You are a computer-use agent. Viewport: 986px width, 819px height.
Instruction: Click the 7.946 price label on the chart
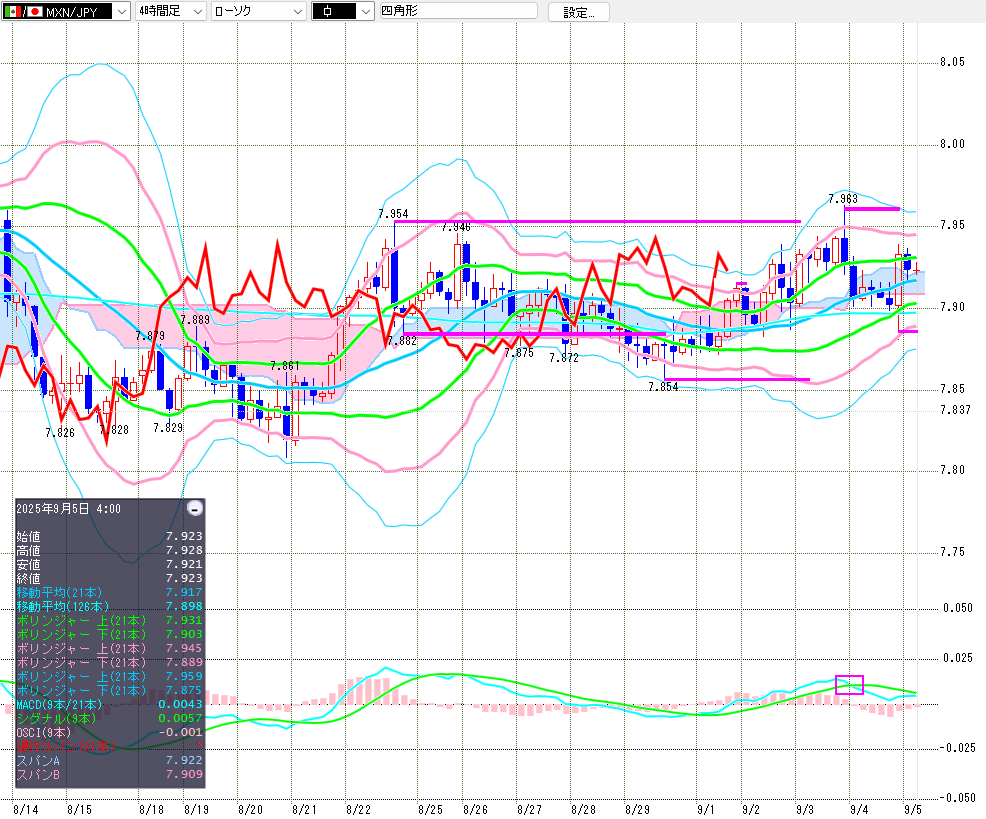pyautogui.click(x=456, y=227)
